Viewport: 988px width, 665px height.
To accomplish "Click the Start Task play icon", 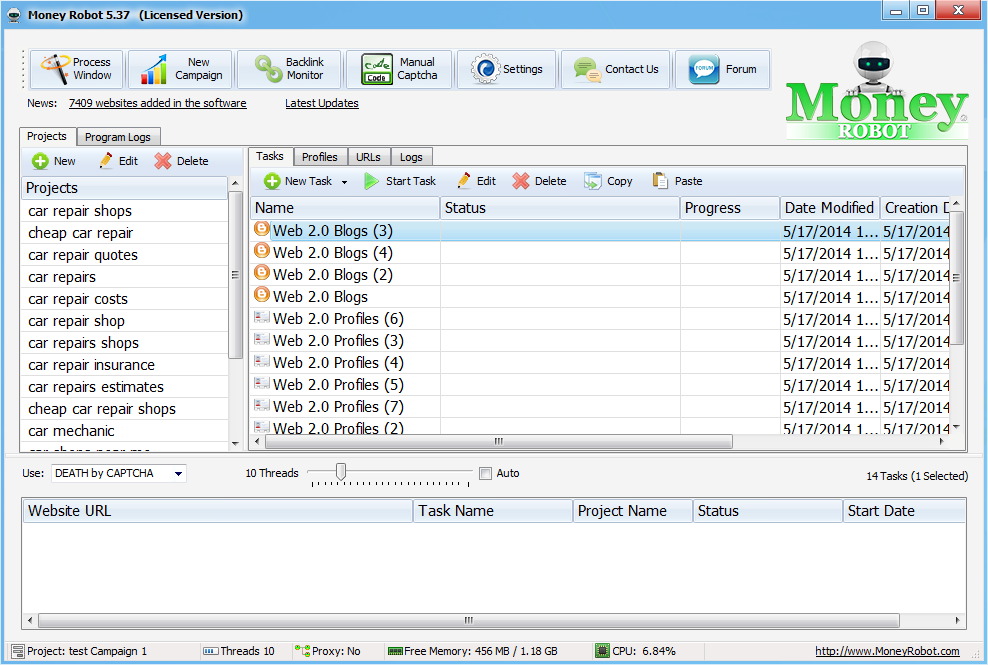I will click(371, 182).
